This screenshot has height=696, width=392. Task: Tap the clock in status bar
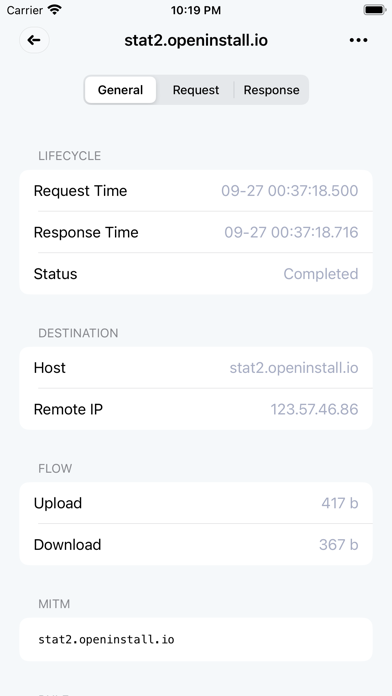click(x=196, y=10)
